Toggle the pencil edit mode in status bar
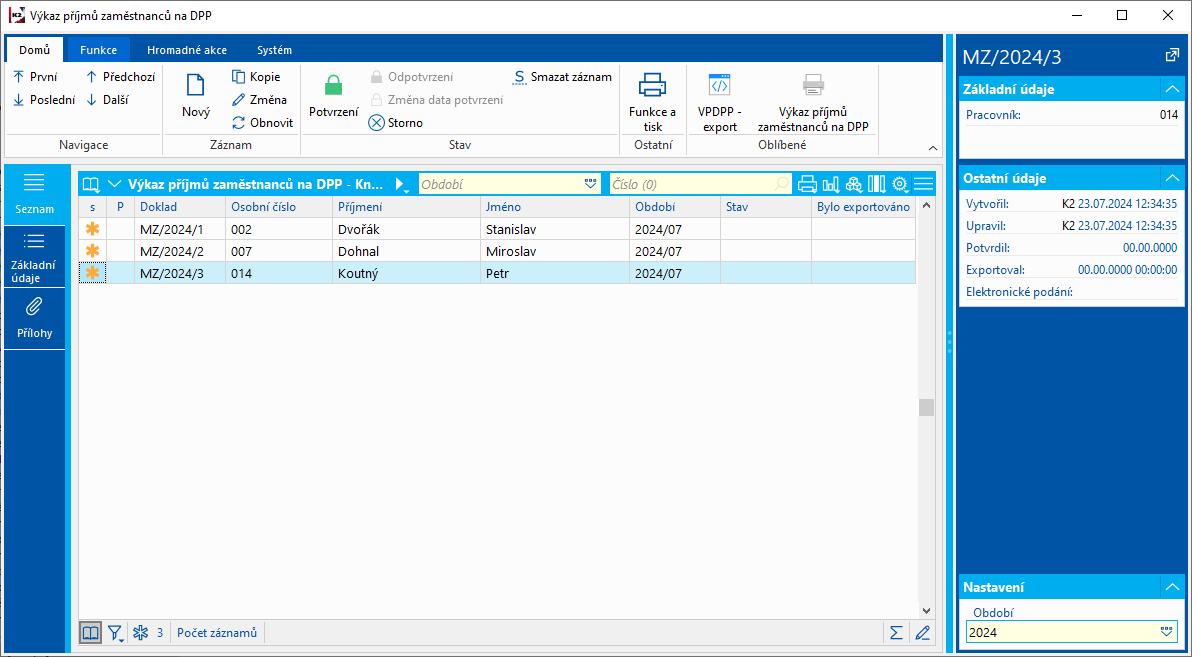The width and height of the screenshot is (1192, 657). point(922,632)
